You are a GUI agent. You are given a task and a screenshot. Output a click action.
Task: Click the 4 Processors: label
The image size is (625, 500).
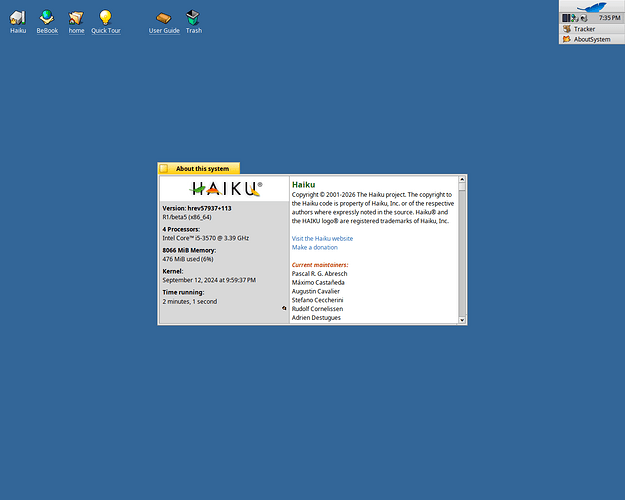coord(181,229)
